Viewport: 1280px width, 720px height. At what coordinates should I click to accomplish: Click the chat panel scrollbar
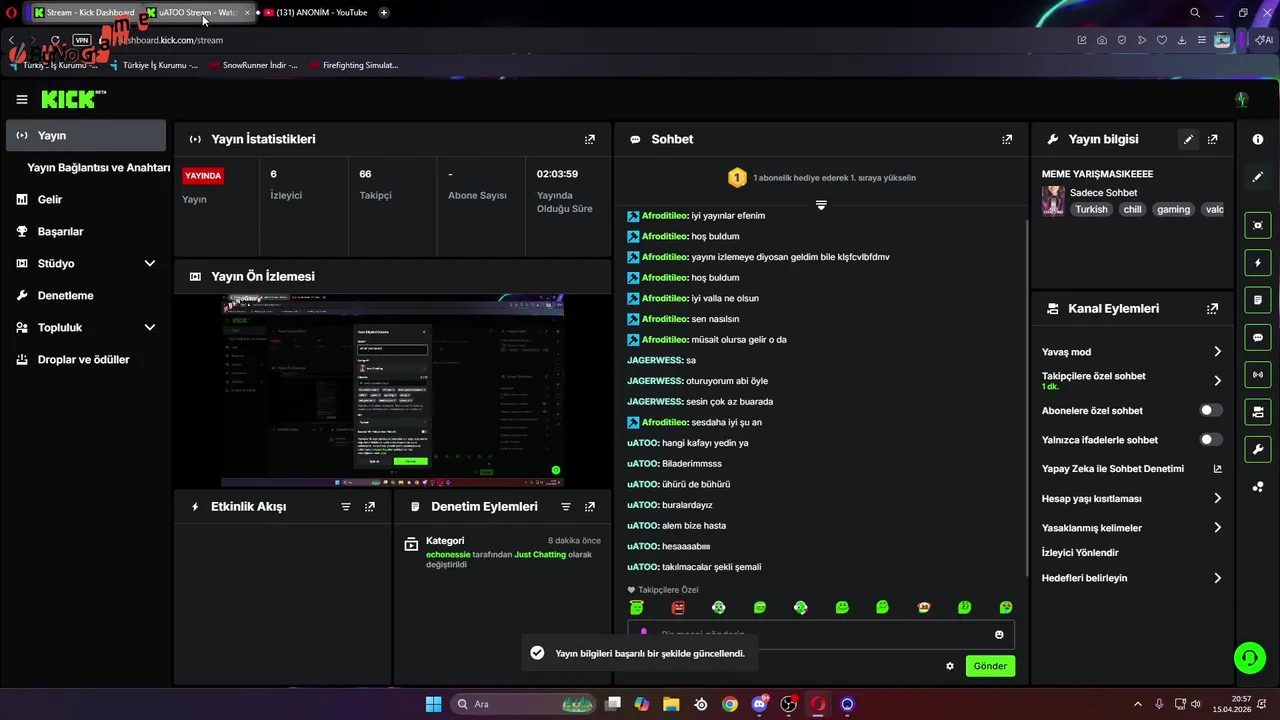point(1027,400)
